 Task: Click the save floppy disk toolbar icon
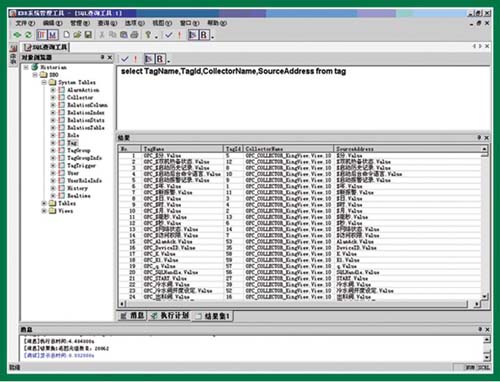88,35
